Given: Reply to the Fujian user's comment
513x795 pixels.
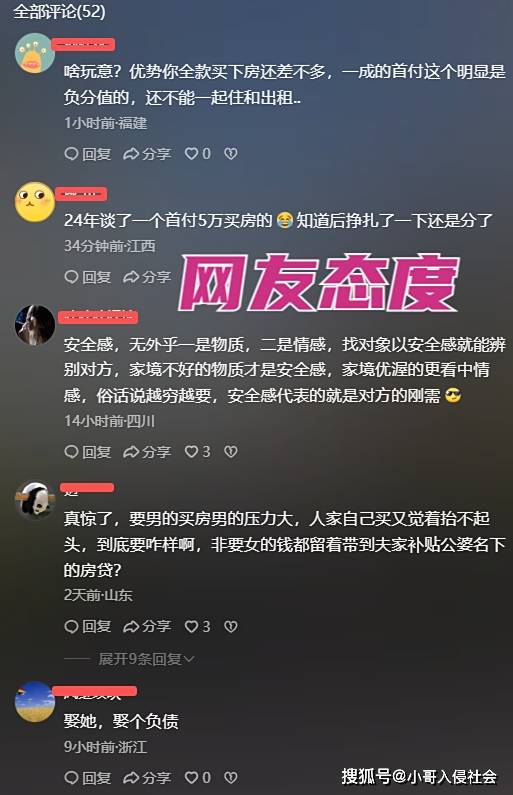Looking at the screenshot, I should click(88, 154).
